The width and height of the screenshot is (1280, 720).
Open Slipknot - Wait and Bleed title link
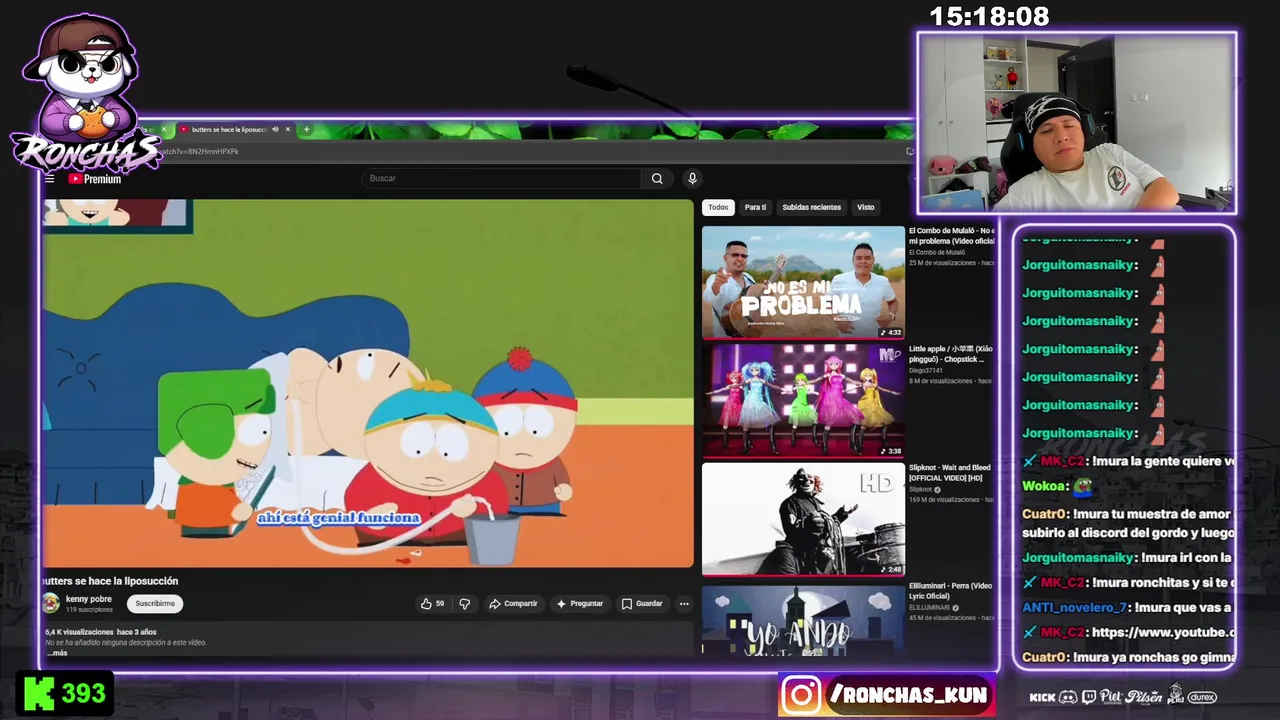coord(950,473)
